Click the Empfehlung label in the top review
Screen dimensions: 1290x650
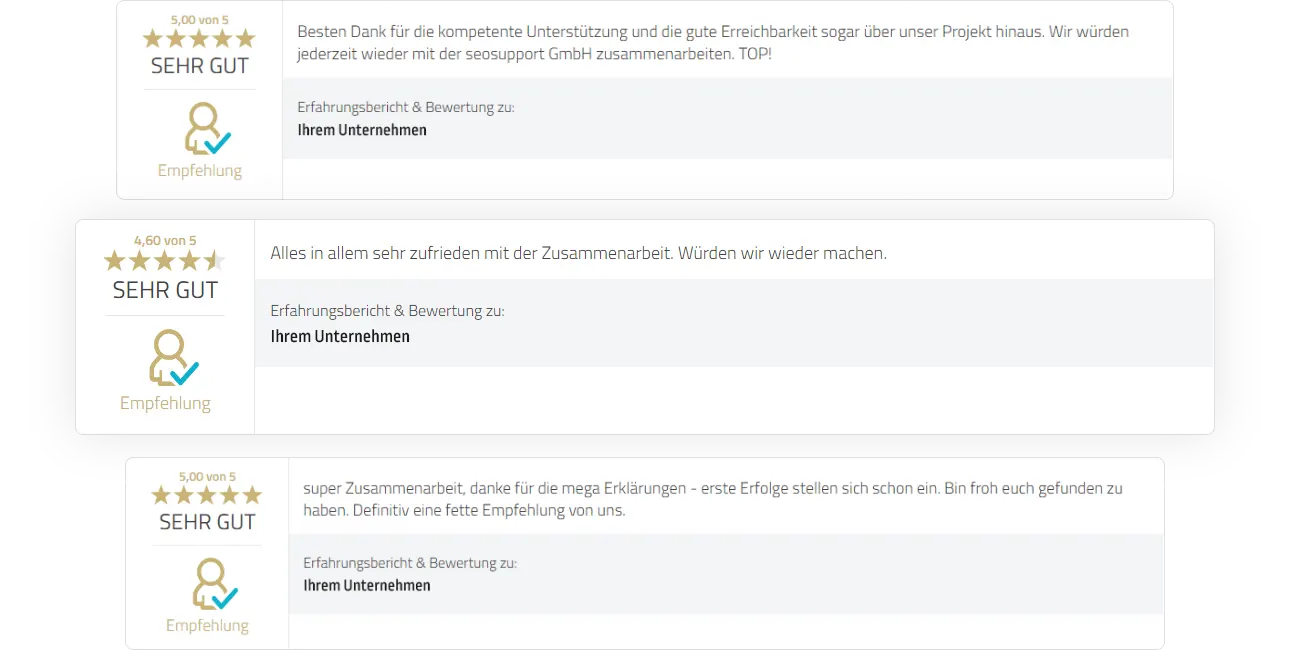point(200,170)
